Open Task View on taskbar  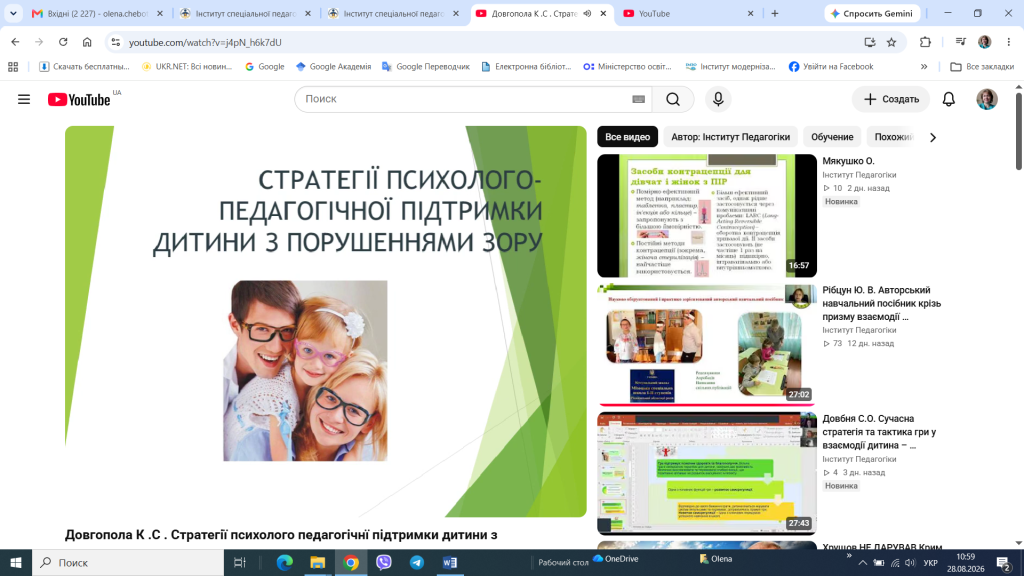[x=240, y=562]
